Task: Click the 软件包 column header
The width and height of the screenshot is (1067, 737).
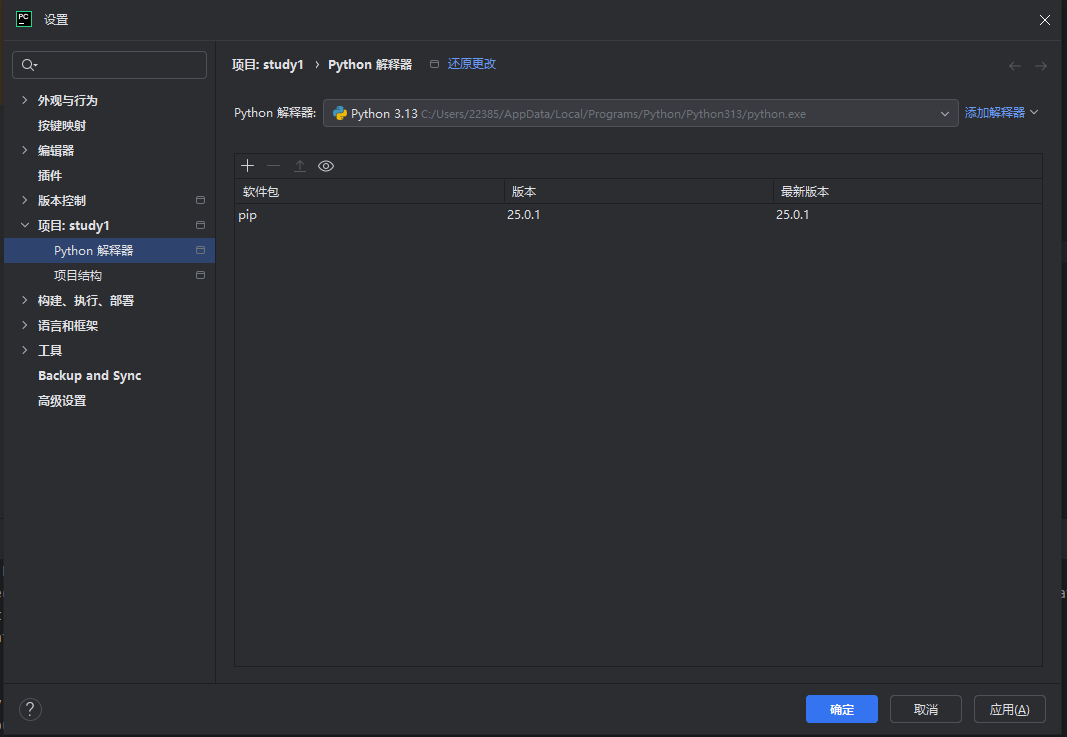Action: 370,191
